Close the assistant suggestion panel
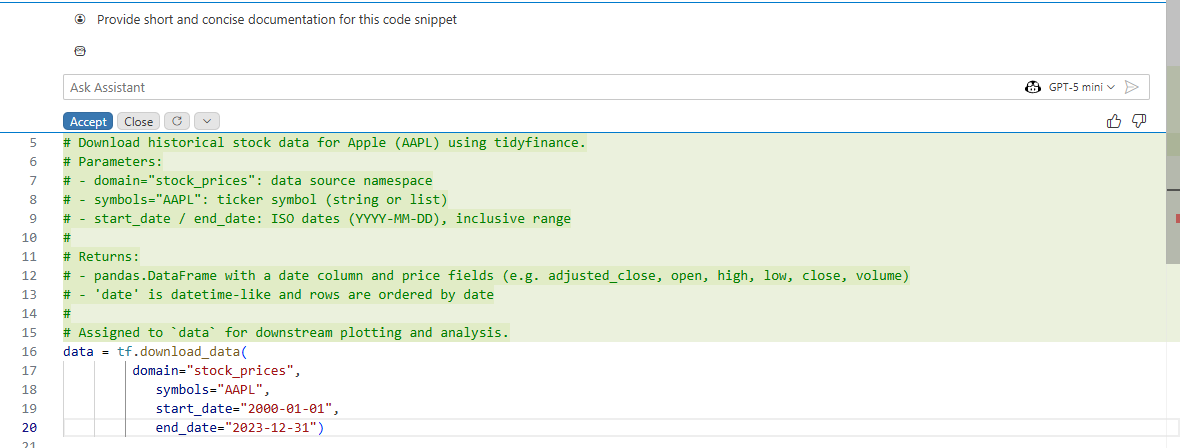1180x448 pixels. [x=138, y=121]
